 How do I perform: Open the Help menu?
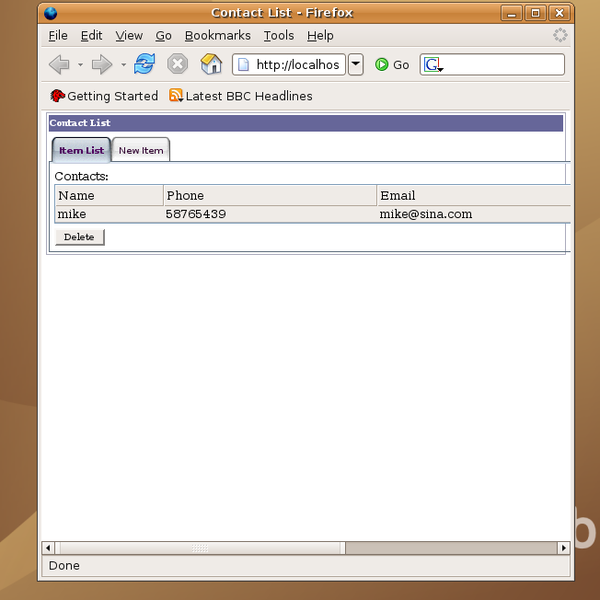click(x=320, y=36)
